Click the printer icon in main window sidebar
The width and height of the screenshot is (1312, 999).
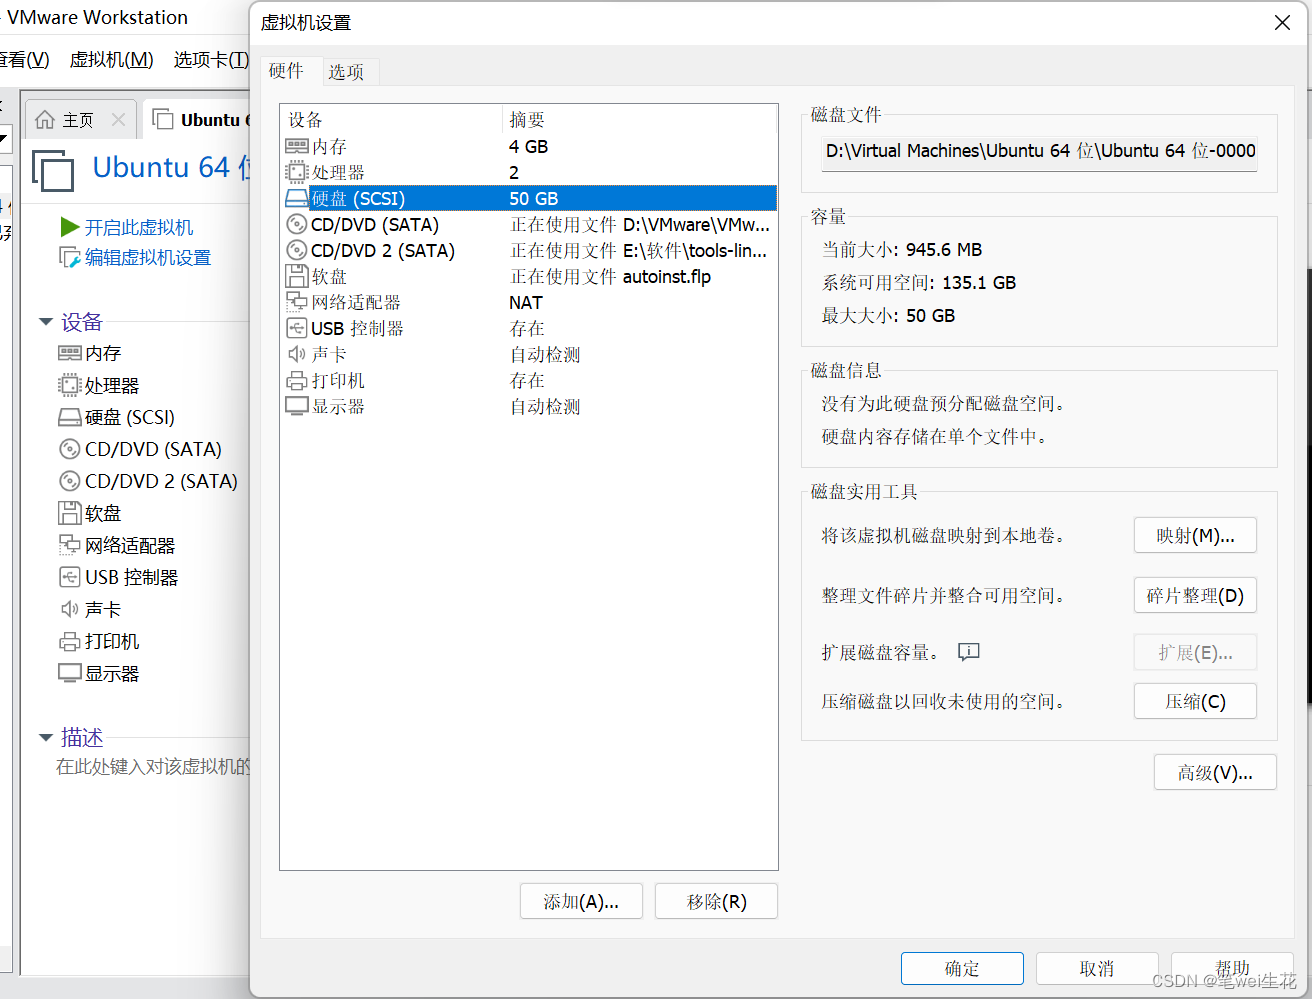(x=69, y=641)
